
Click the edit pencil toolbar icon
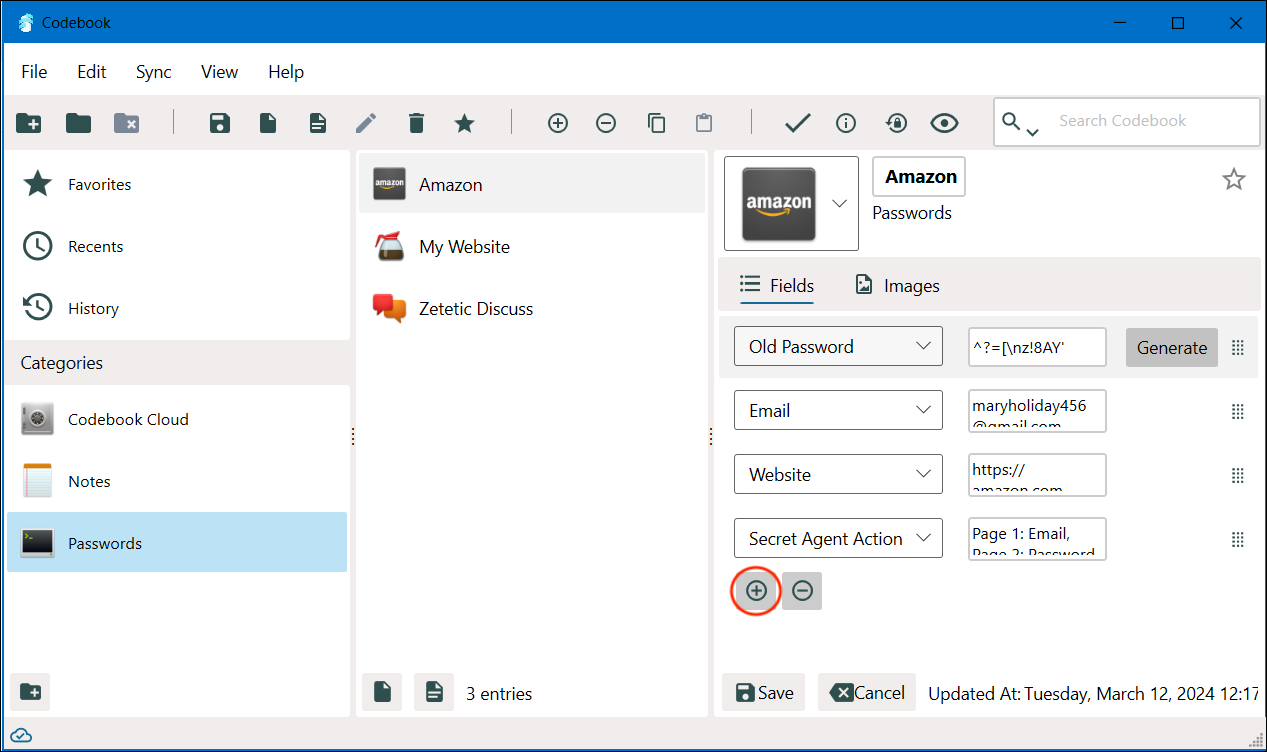click(366, 123)
